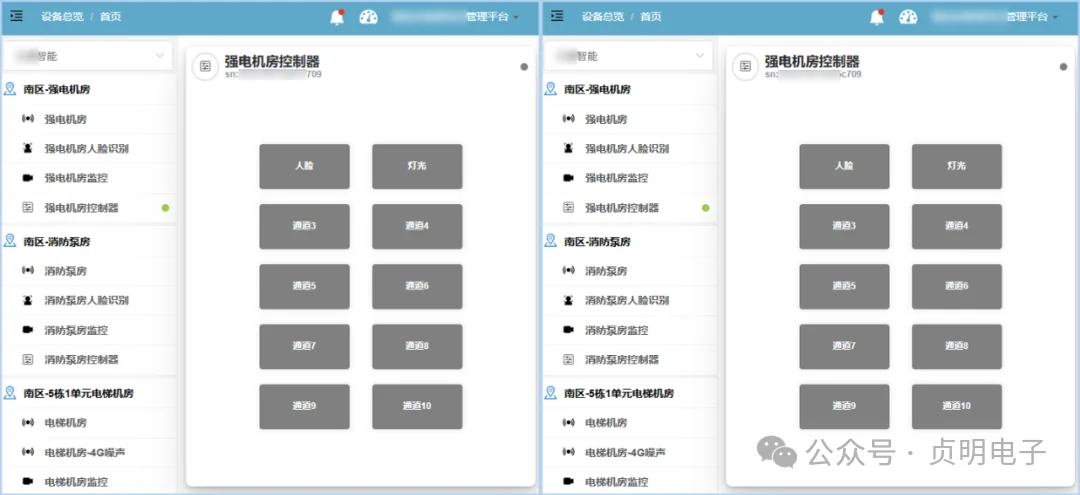
Task: Switch 通道7 in left screenshot
Action: (304, 346)
